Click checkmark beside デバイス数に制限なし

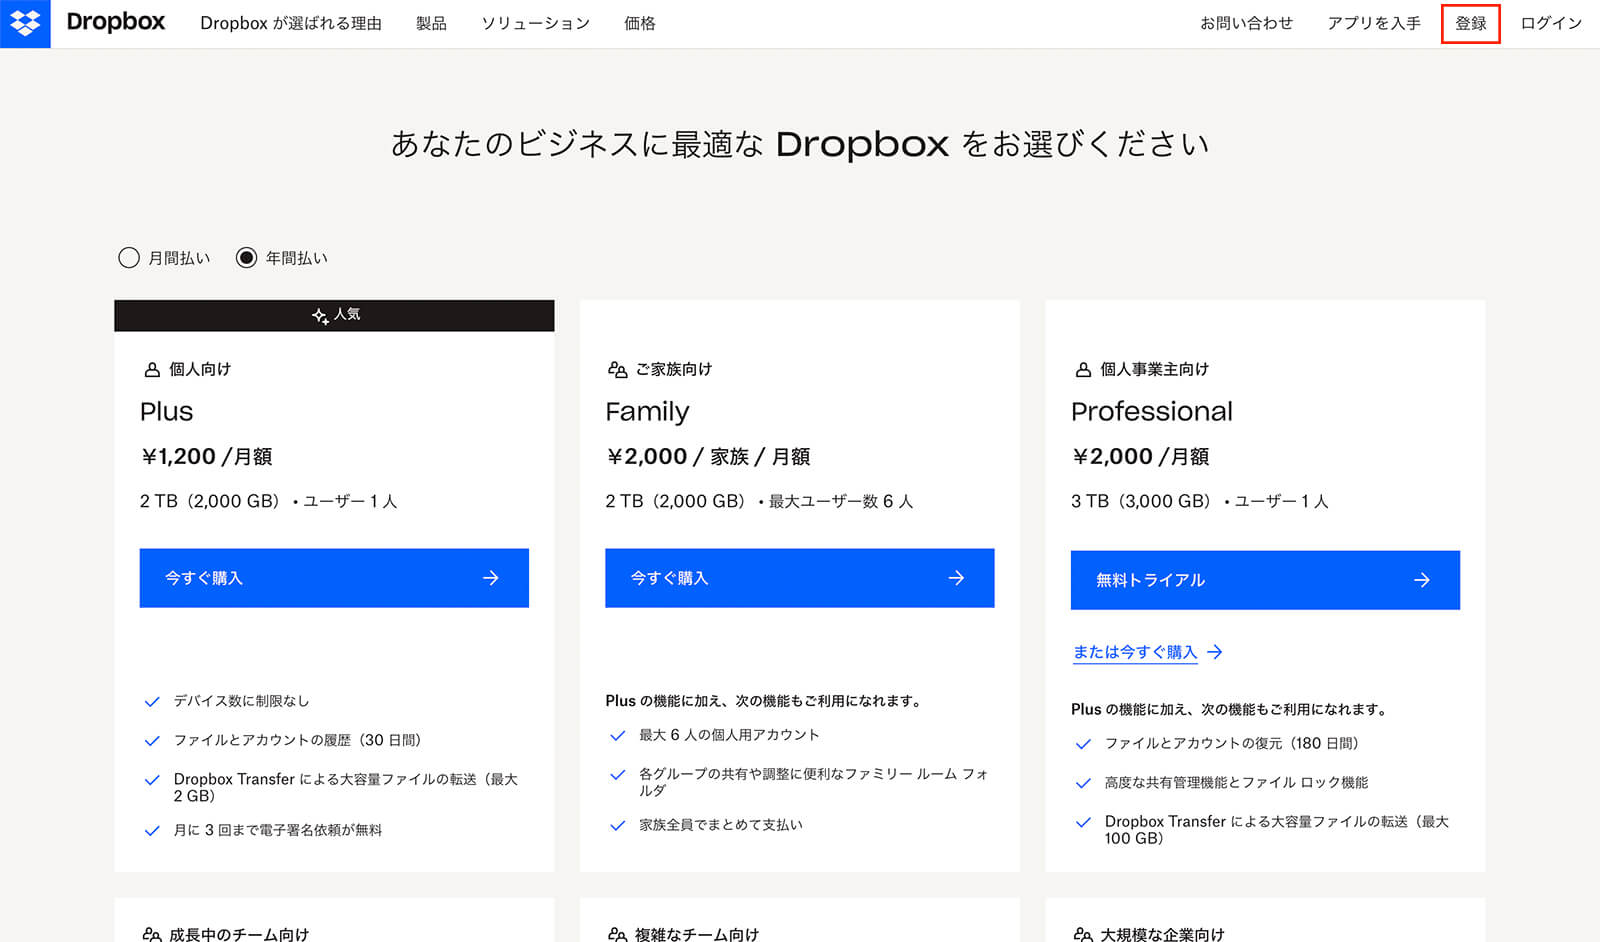tap(152, 702)
